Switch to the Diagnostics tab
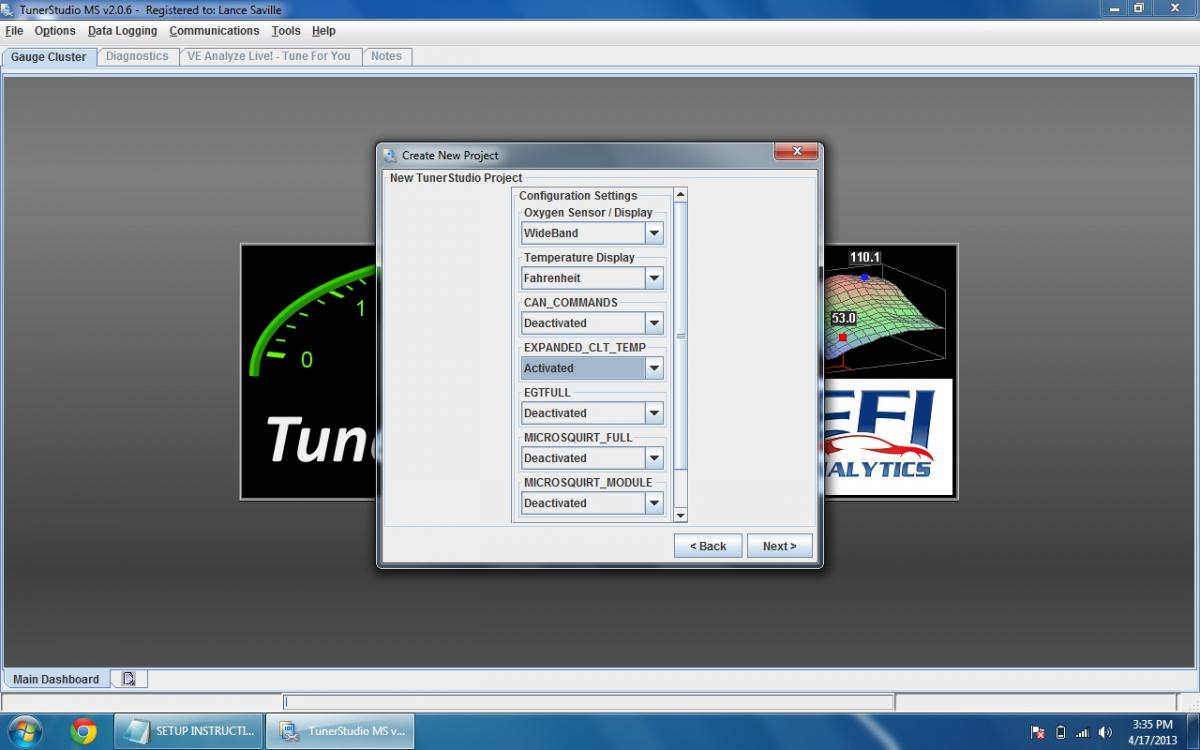The image size is (1200, 750). click(137, 56)
